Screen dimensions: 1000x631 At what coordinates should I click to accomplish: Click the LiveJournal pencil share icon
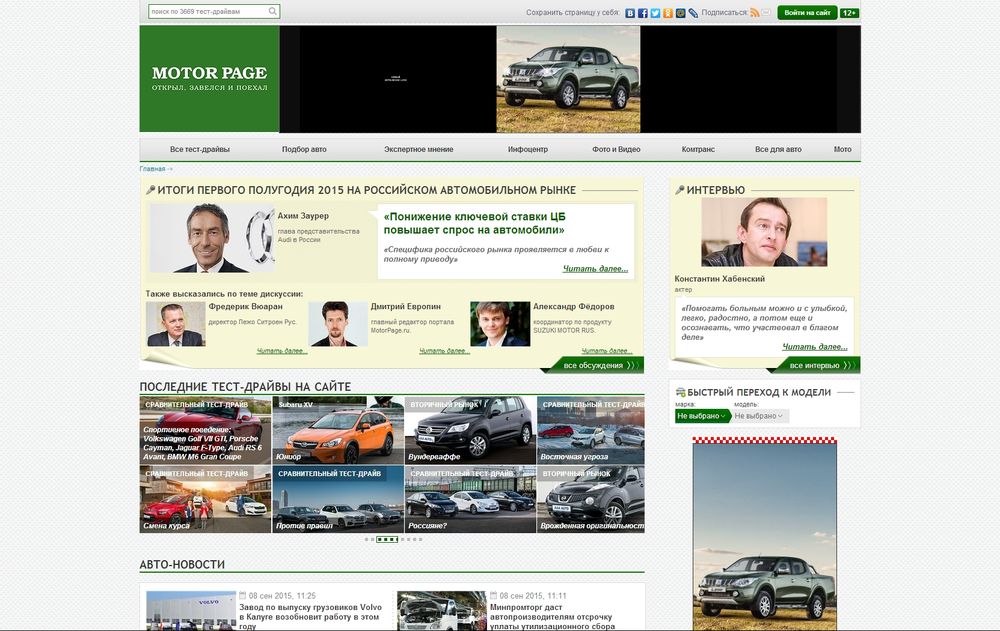point(693,13)
